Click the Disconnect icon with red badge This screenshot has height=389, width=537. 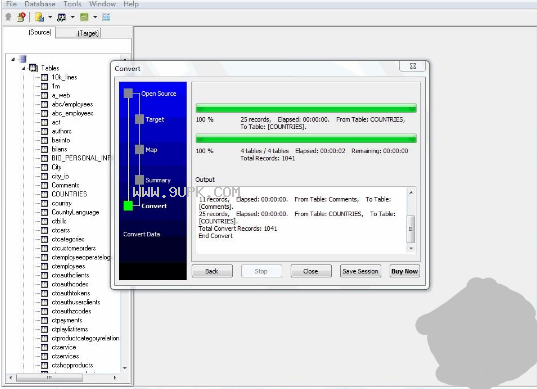[x=22, y=17]
